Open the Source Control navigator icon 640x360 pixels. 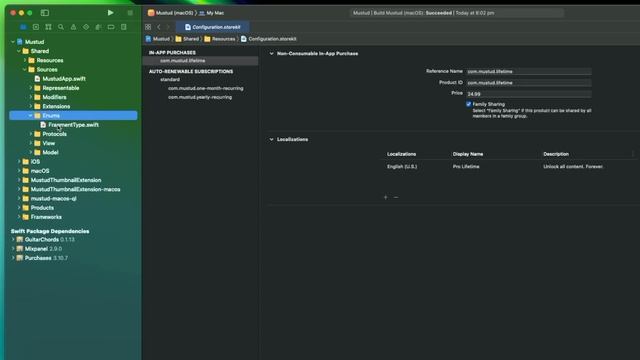click(x=36, y=27)
